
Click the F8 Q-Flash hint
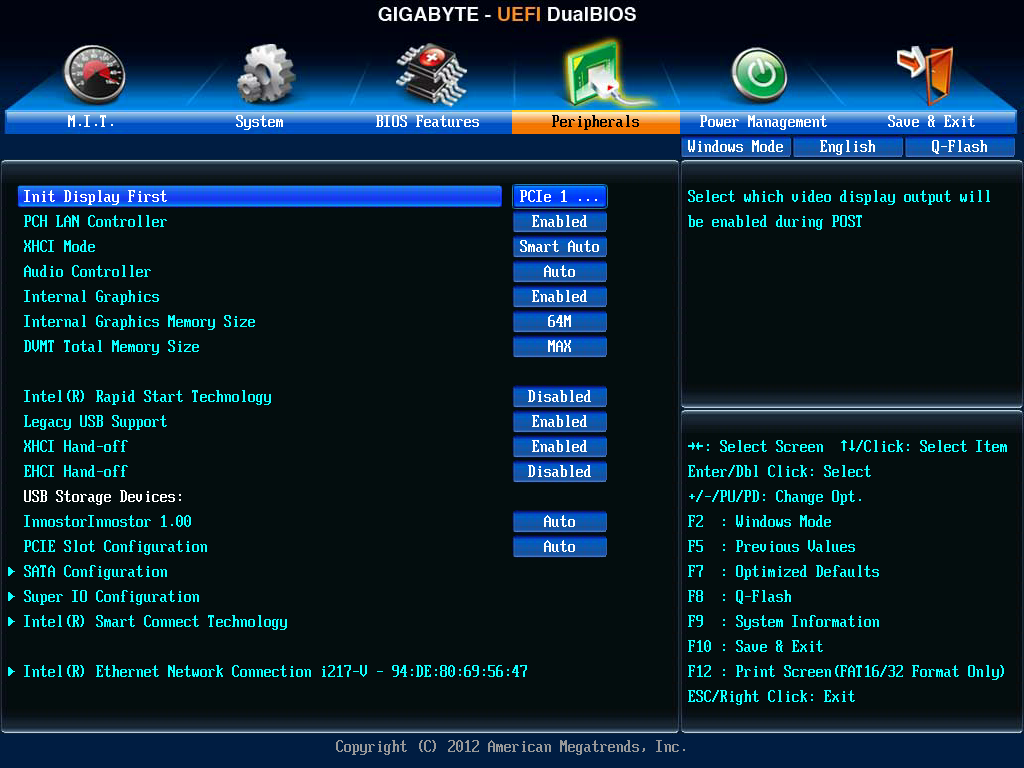(x=740, y=597)
